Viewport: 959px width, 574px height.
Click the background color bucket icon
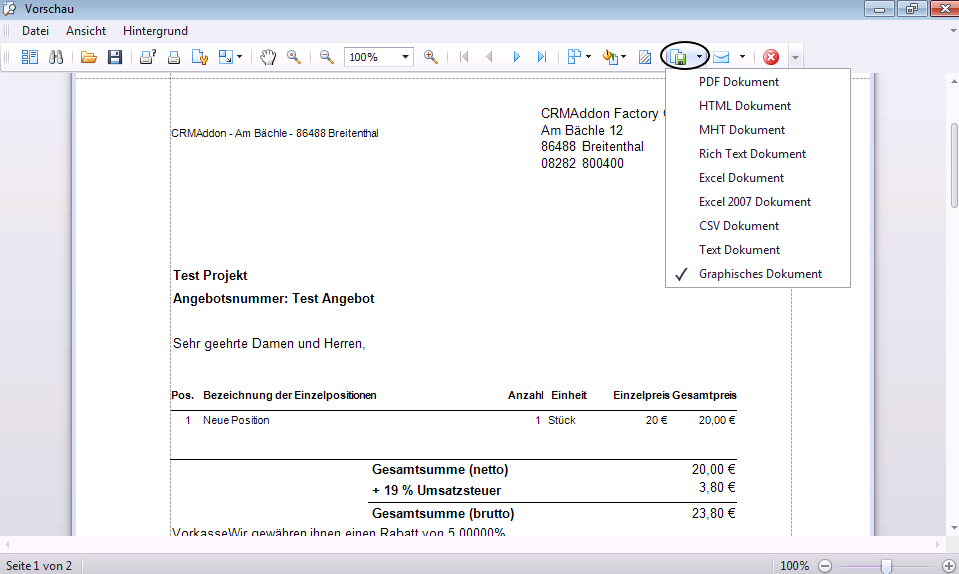610,57
